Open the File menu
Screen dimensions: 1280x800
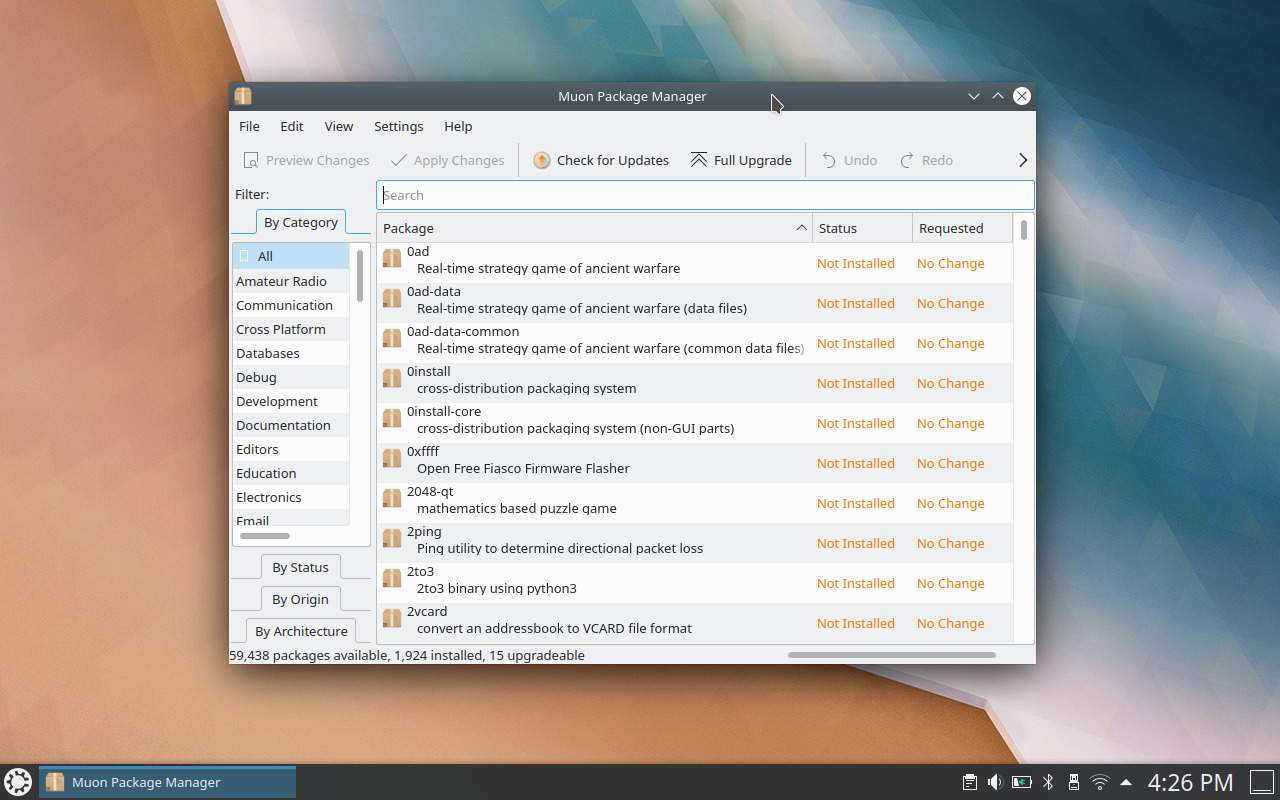click(x=248, y=126)
